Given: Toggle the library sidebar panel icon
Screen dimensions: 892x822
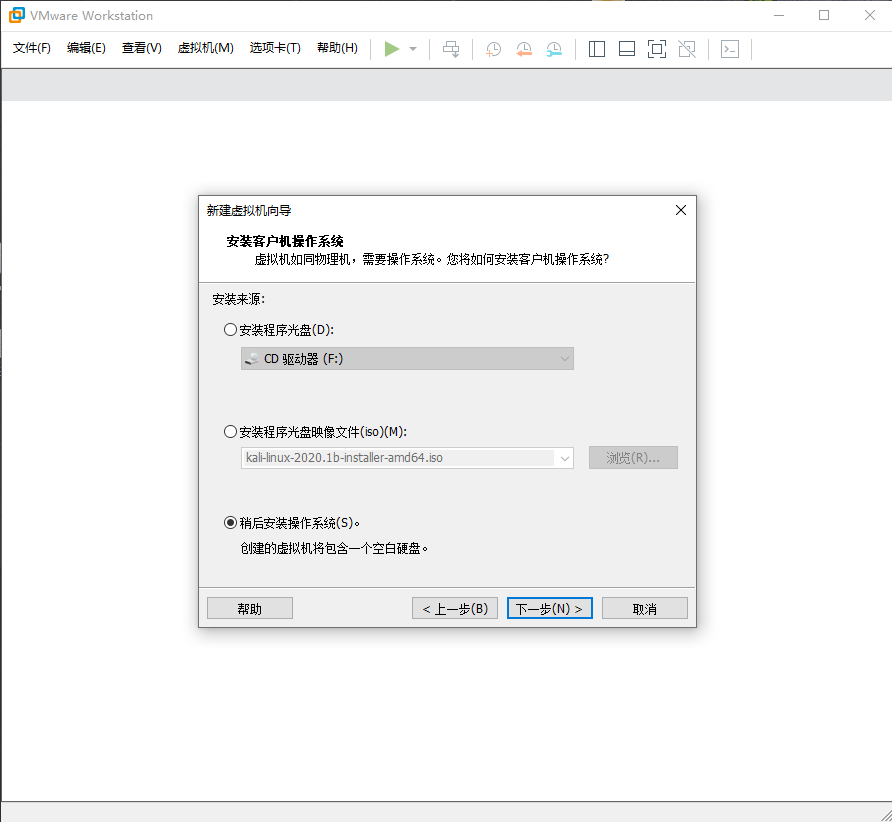Looking at the screenshot, I should pos(597,49).
